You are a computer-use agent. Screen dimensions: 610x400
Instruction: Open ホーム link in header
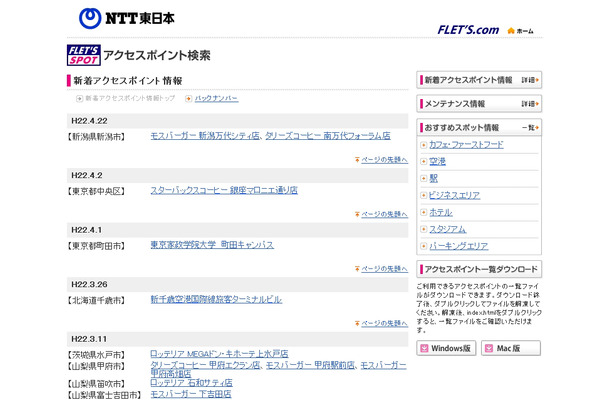pyautogui.click(x=525, y=31)
